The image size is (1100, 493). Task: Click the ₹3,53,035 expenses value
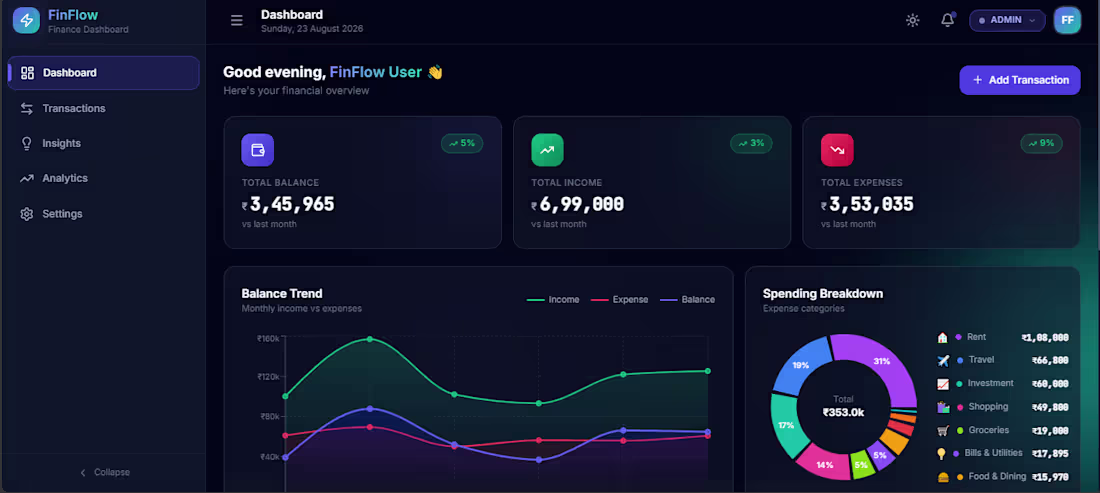tap(868, 204)
